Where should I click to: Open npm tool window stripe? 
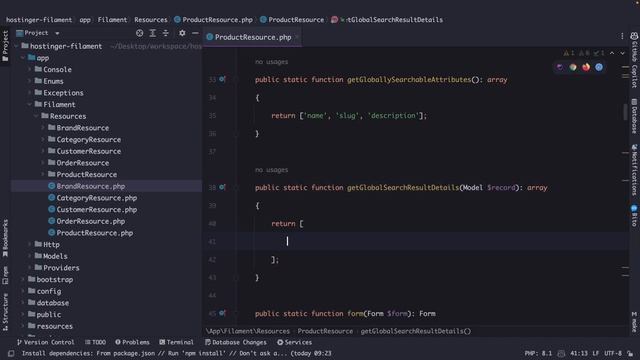[x=5, y=276]
